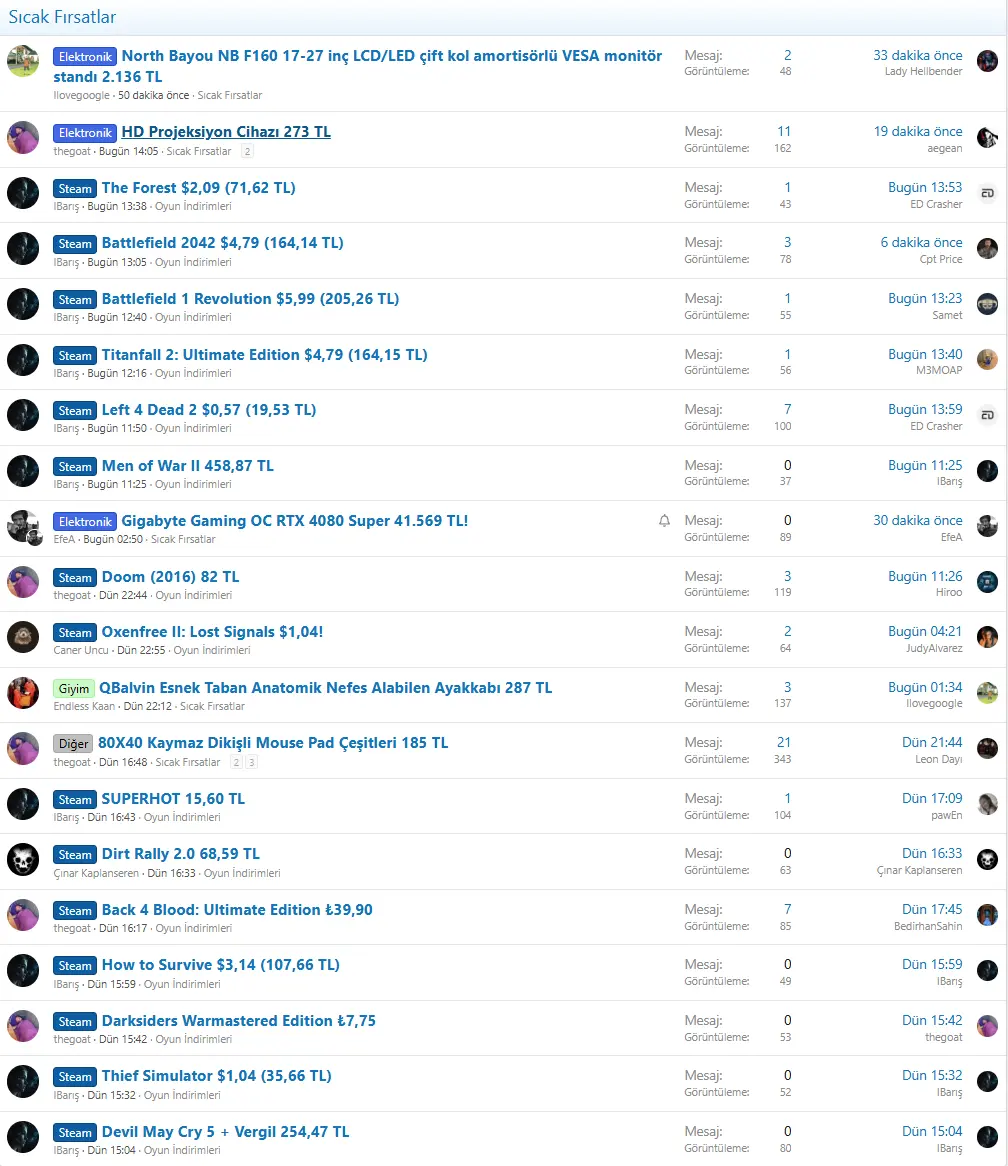This screenshot has height=1166, width=1008.
Task: Click '6 dakika önce' last post time
Action: tap(921, 242)
